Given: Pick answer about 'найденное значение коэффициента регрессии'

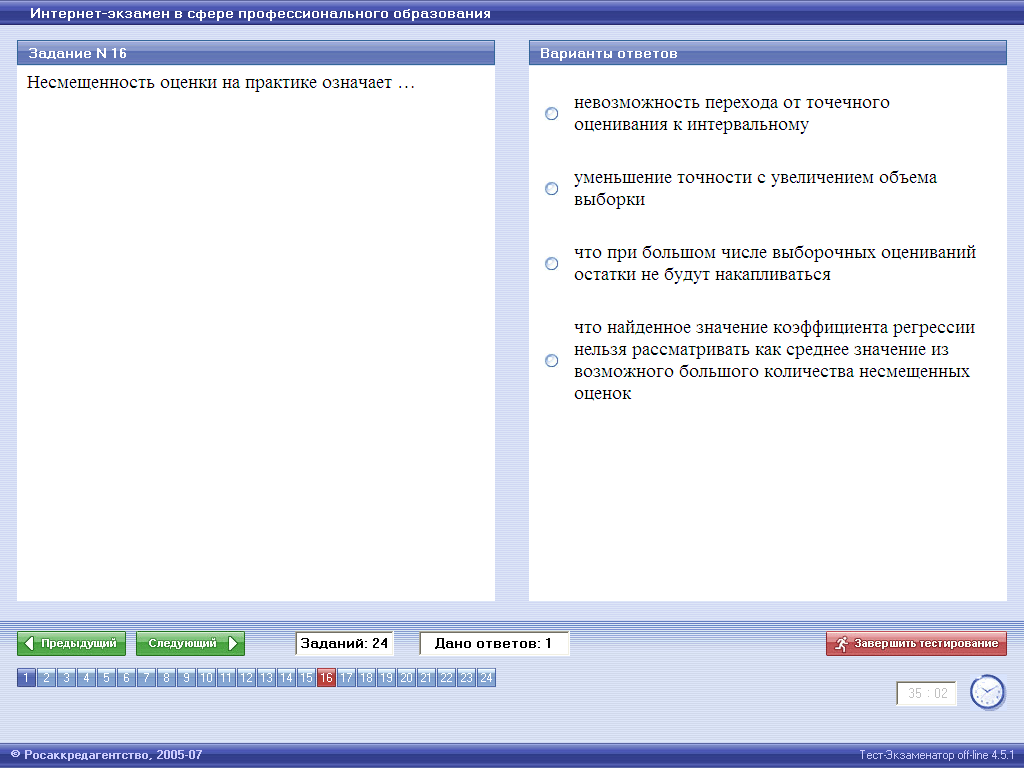Looking at the screenshot, I should [x=552, y=360].
